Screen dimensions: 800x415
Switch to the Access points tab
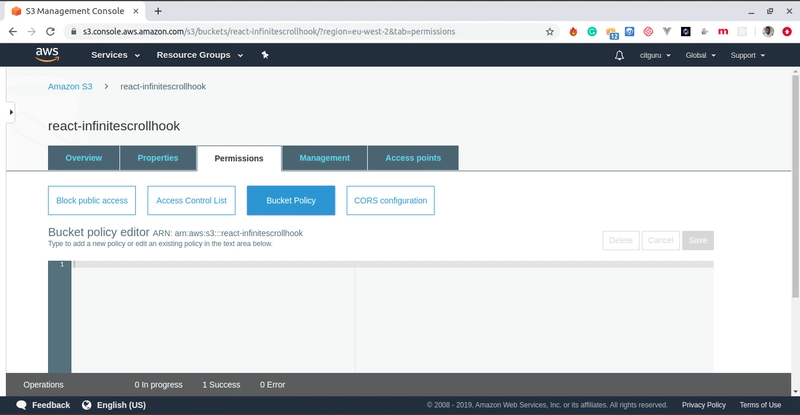click(413, 158)
